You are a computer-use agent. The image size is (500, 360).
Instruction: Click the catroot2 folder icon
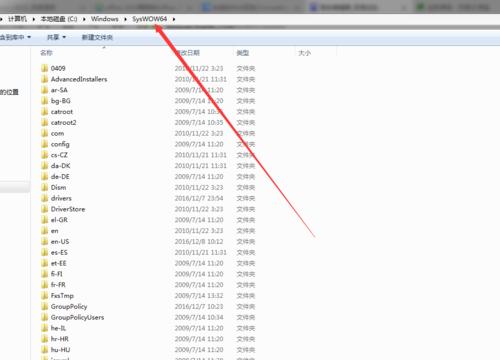pyautogui.click(x=44, y=122)
